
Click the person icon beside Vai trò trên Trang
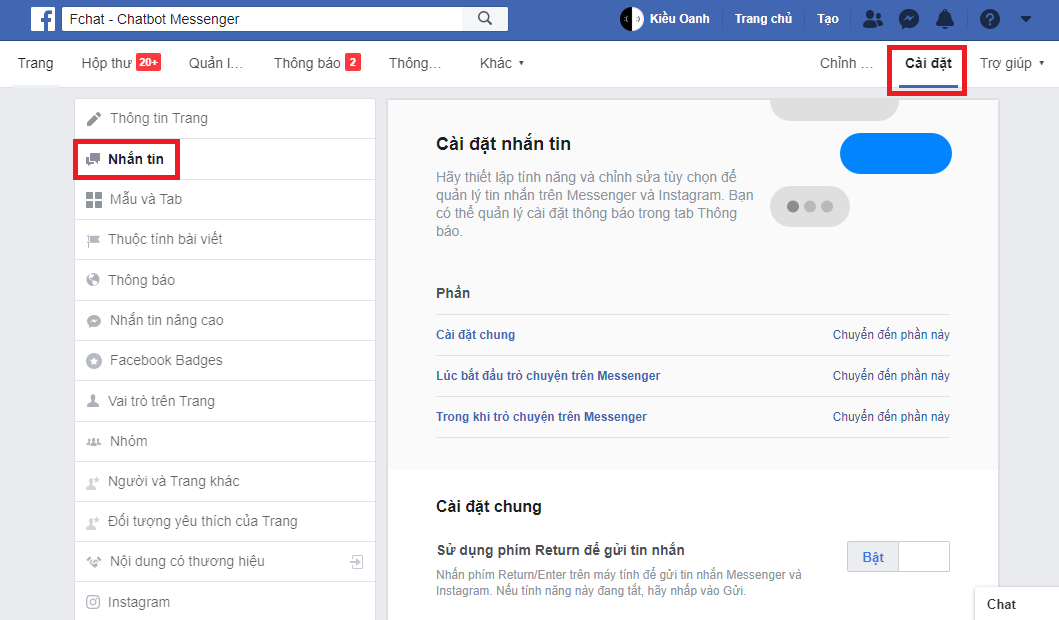(93, 401)
